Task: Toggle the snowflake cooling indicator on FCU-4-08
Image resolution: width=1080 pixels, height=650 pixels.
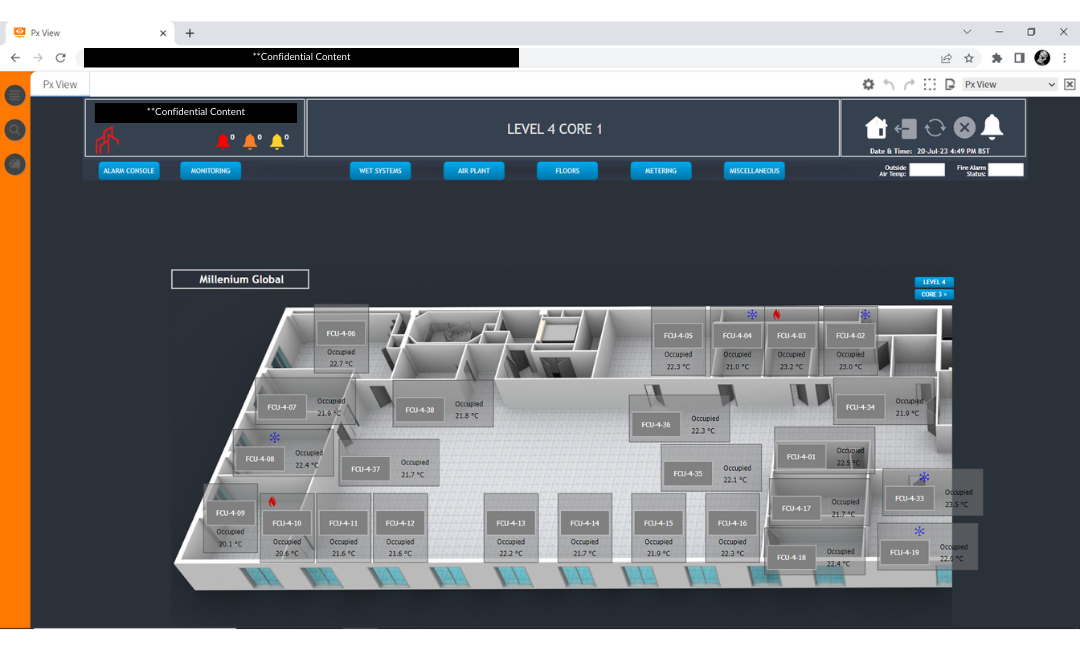Action: click(x=274, y=437)
